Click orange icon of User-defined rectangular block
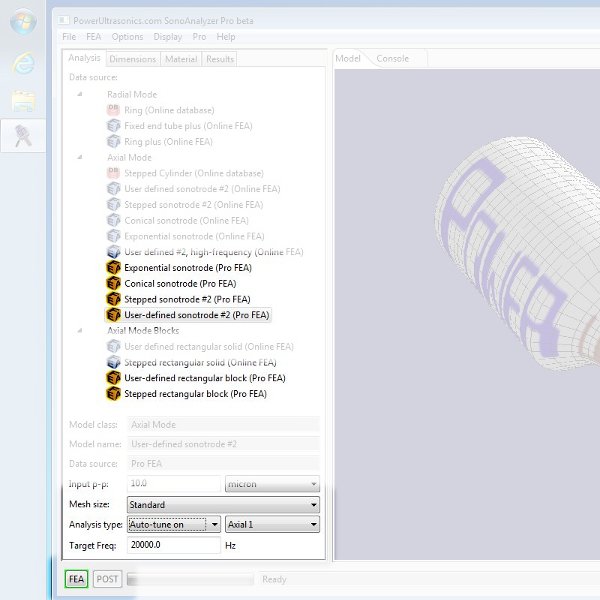This screenshot has height=600, width=600. click(113, 378)
